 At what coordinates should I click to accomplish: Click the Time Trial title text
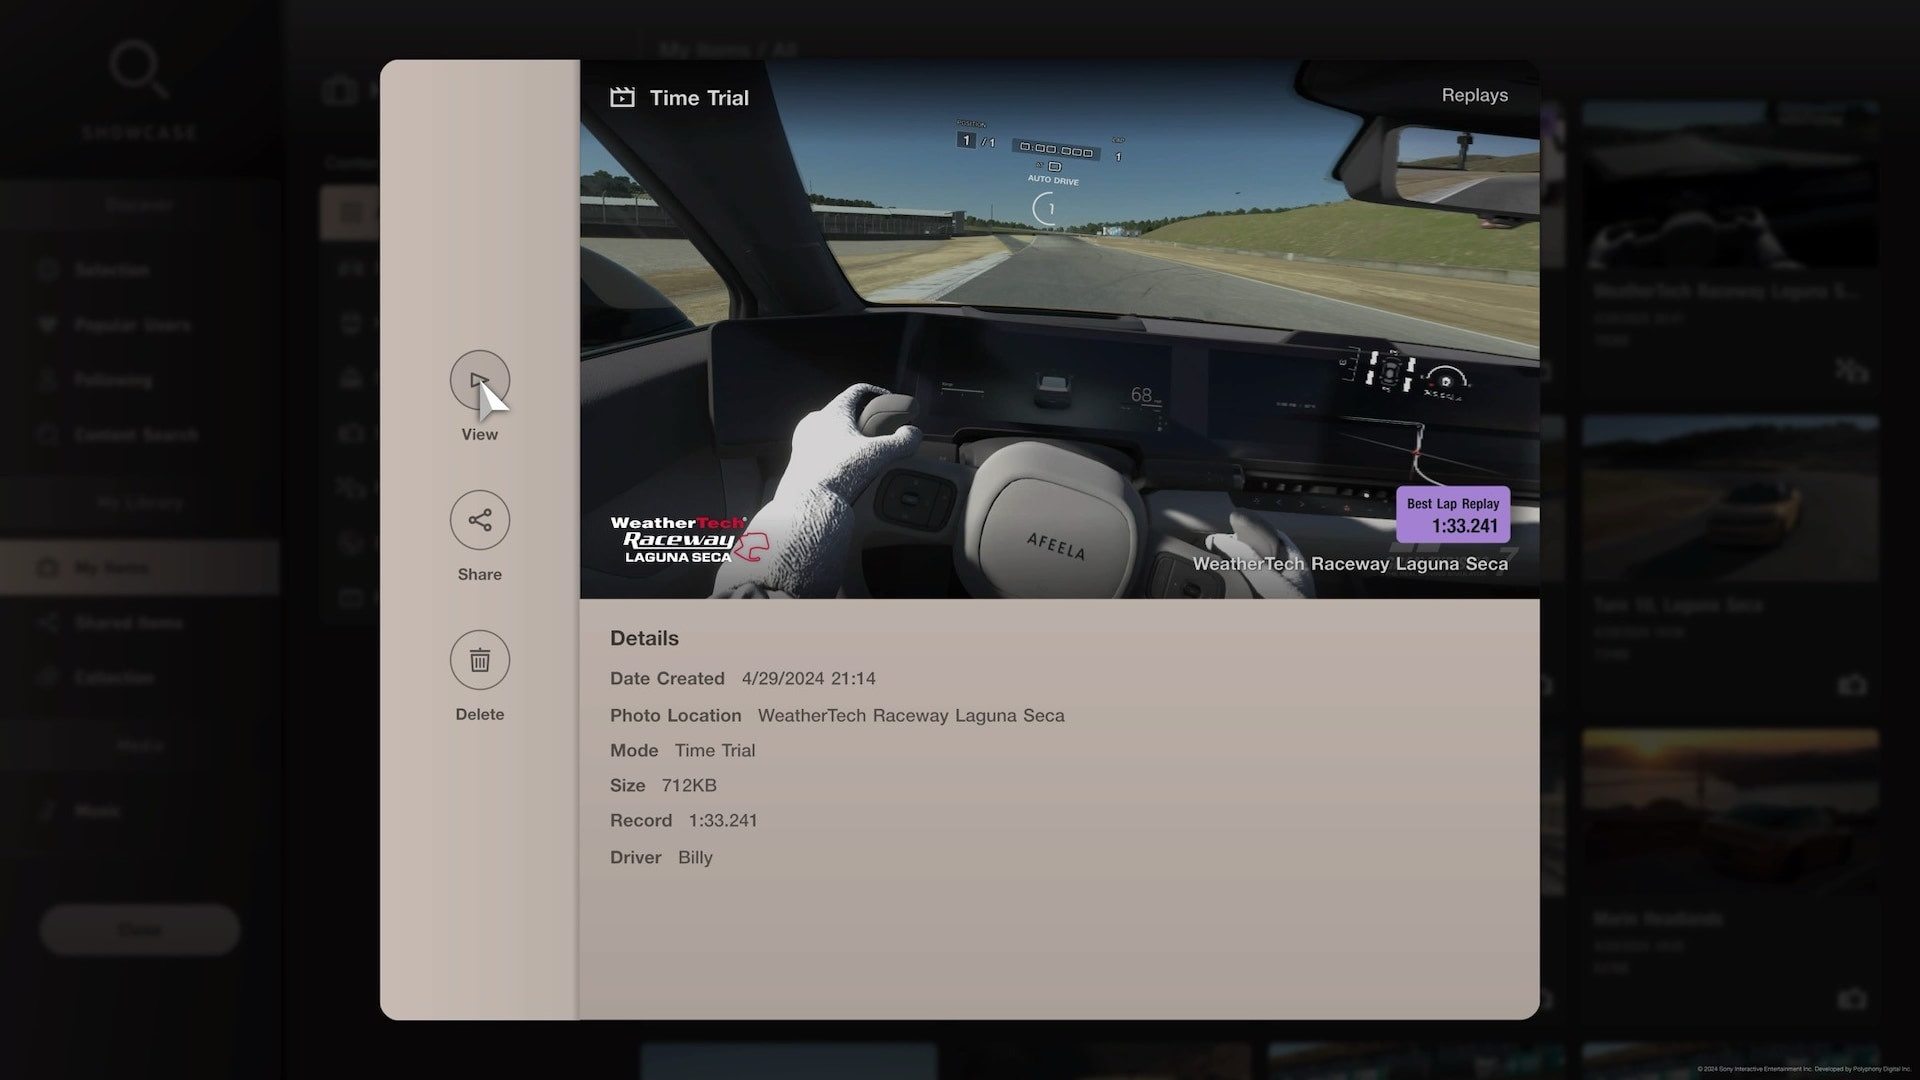point(699,98)
